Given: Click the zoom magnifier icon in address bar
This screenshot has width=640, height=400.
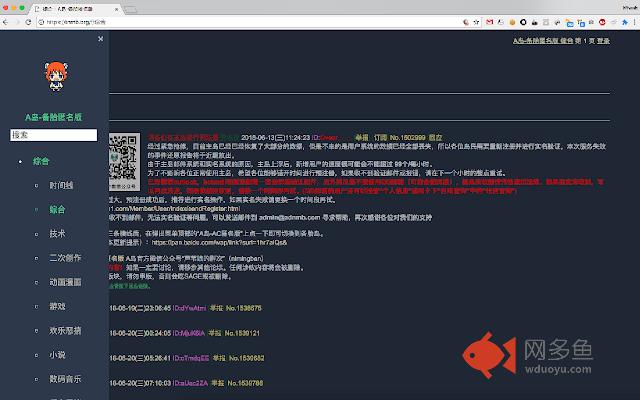Looking at the screenshot, I should (466, 22).
